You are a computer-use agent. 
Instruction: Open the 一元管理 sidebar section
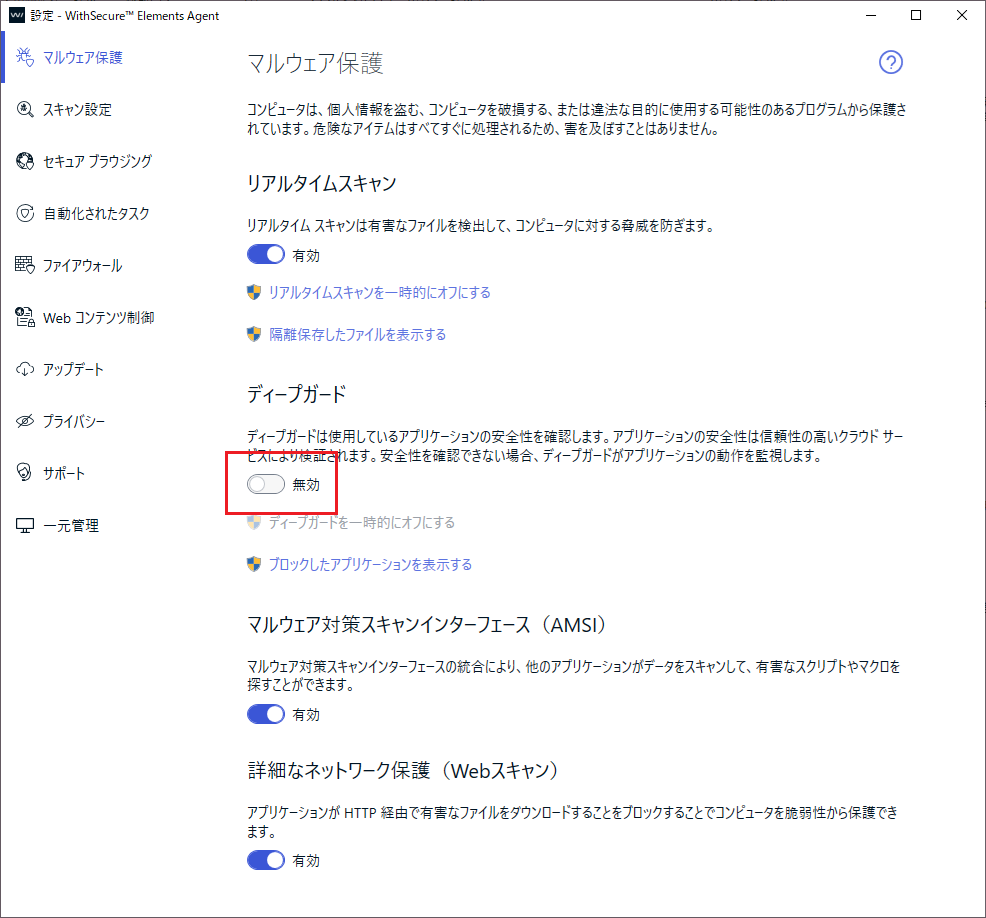pyautogui.click(x=70, y=525)
